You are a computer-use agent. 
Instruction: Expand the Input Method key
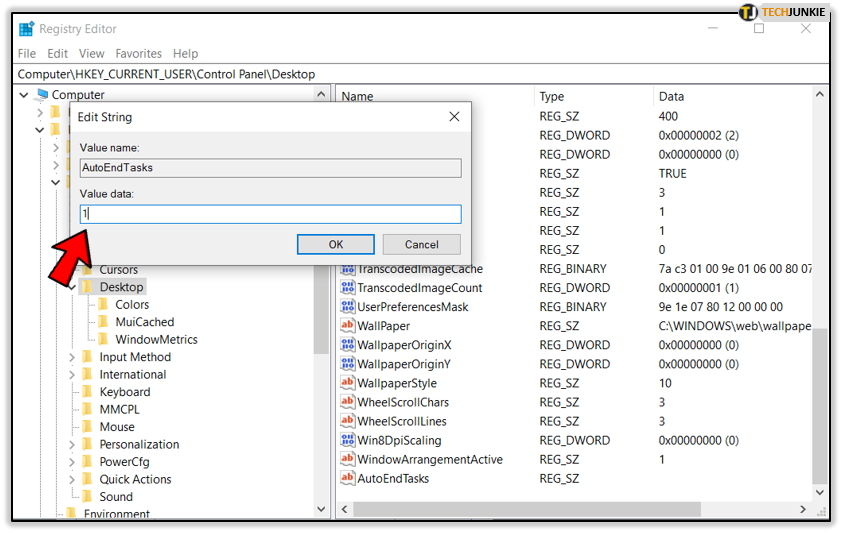(71, 357)
